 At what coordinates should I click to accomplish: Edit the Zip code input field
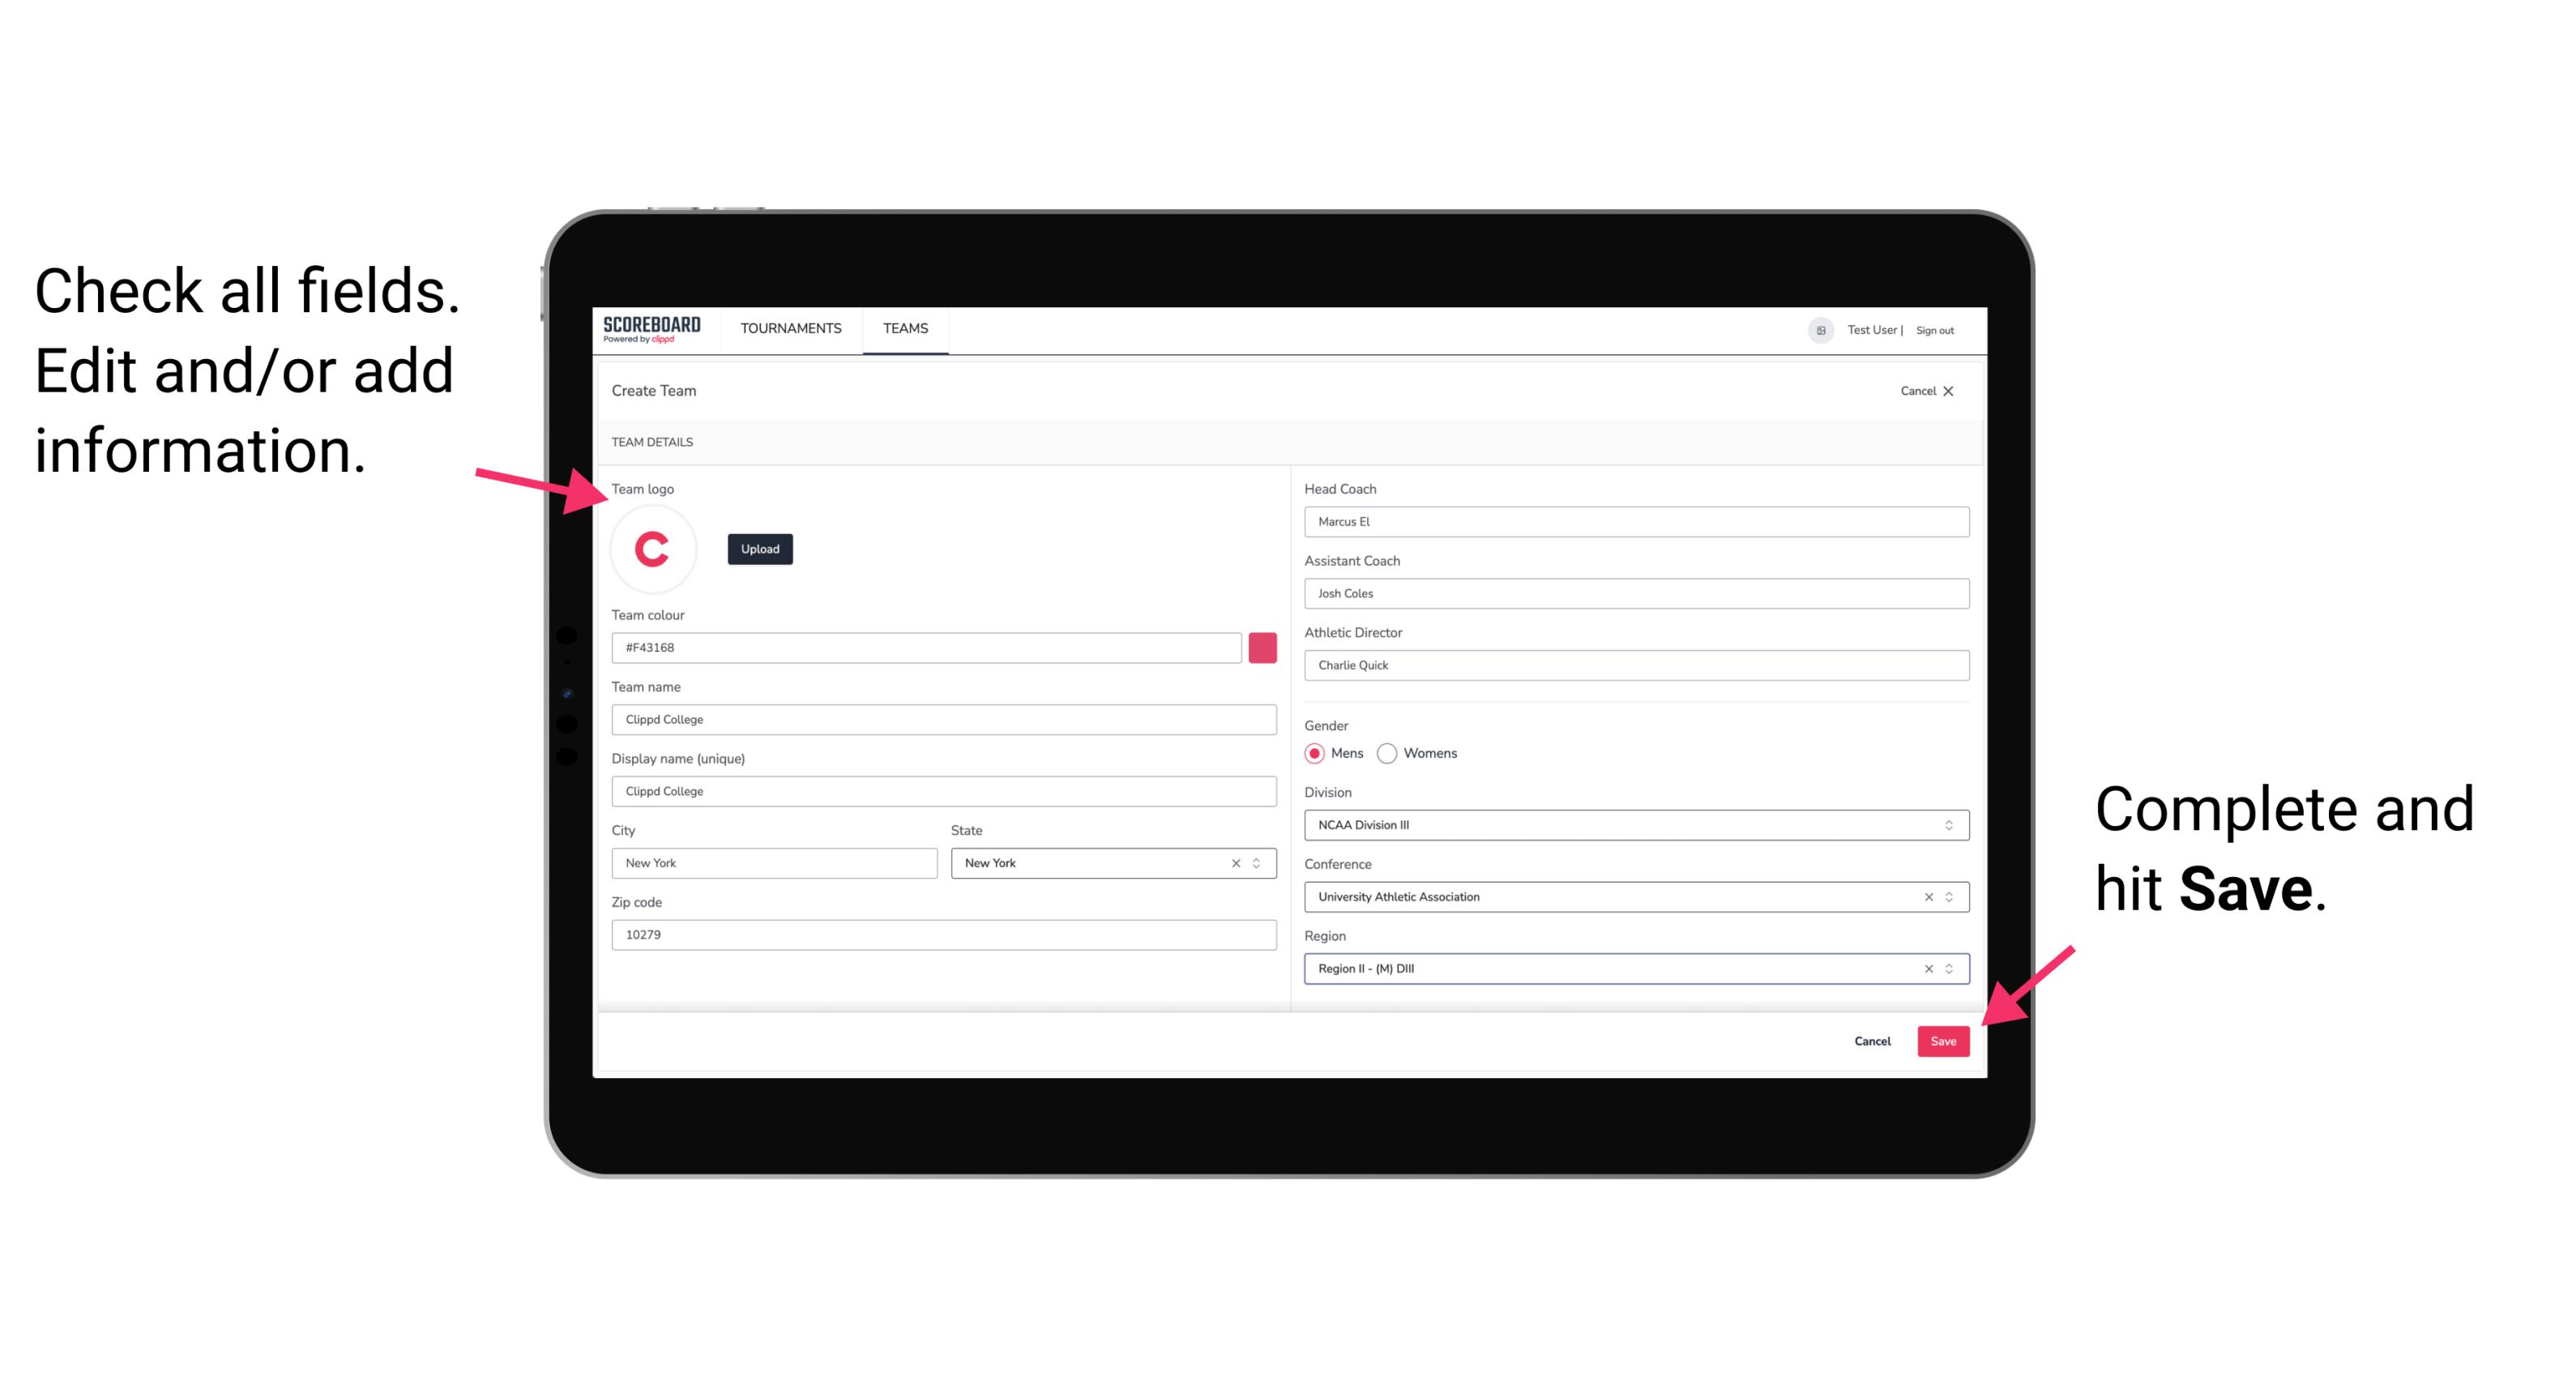coord(943,935)
